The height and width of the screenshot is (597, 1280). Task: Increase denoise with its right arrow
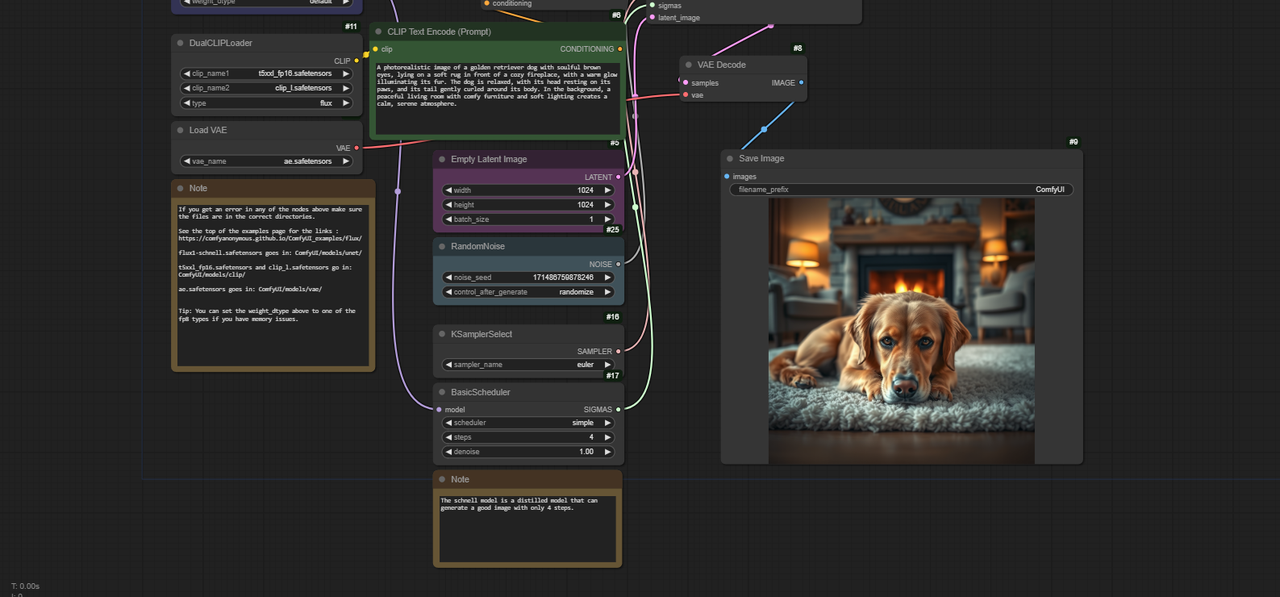[x=607, y=452]
